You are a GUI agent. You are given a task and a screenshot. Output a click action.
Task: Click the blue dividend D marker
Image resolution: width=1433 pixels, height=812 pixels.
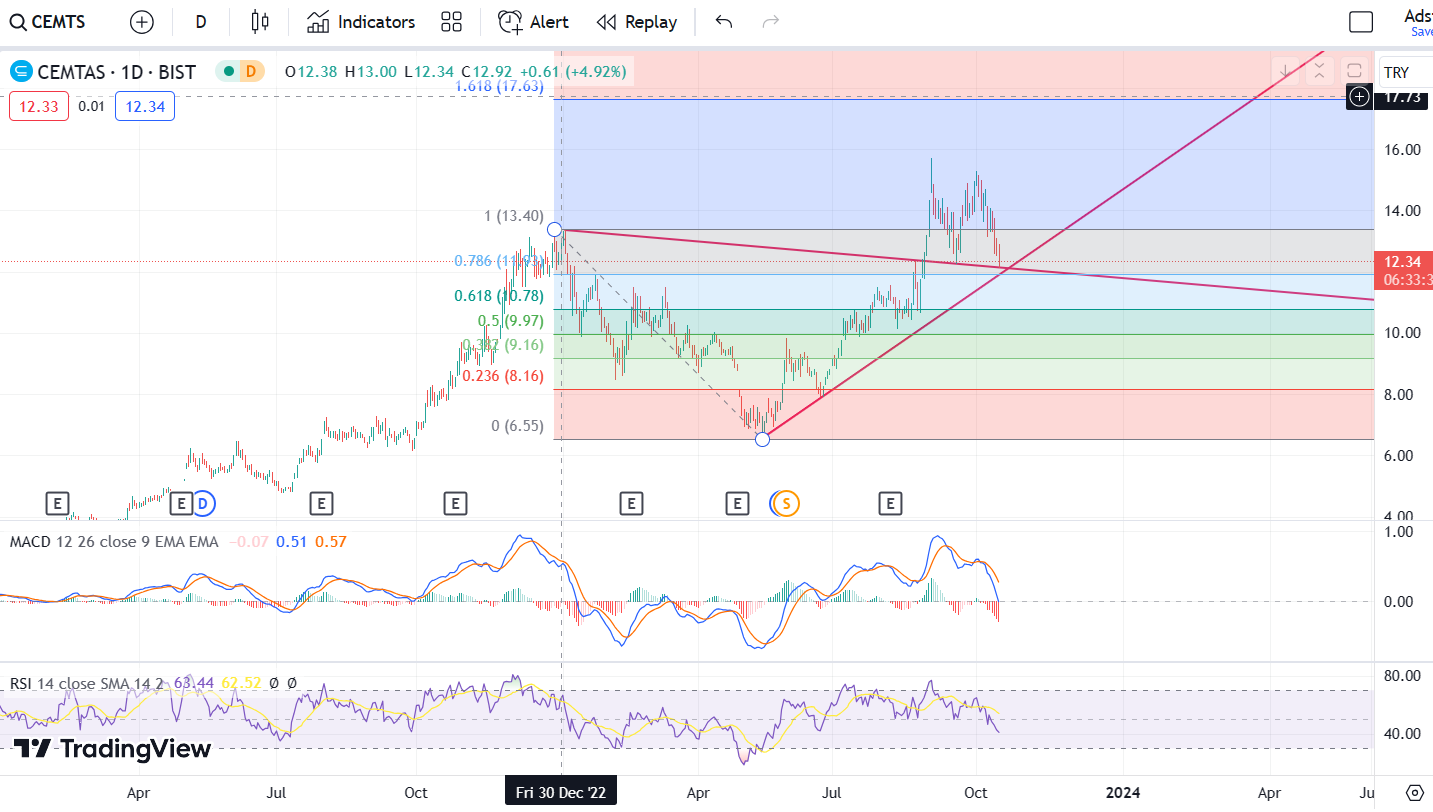pos(203,503)
